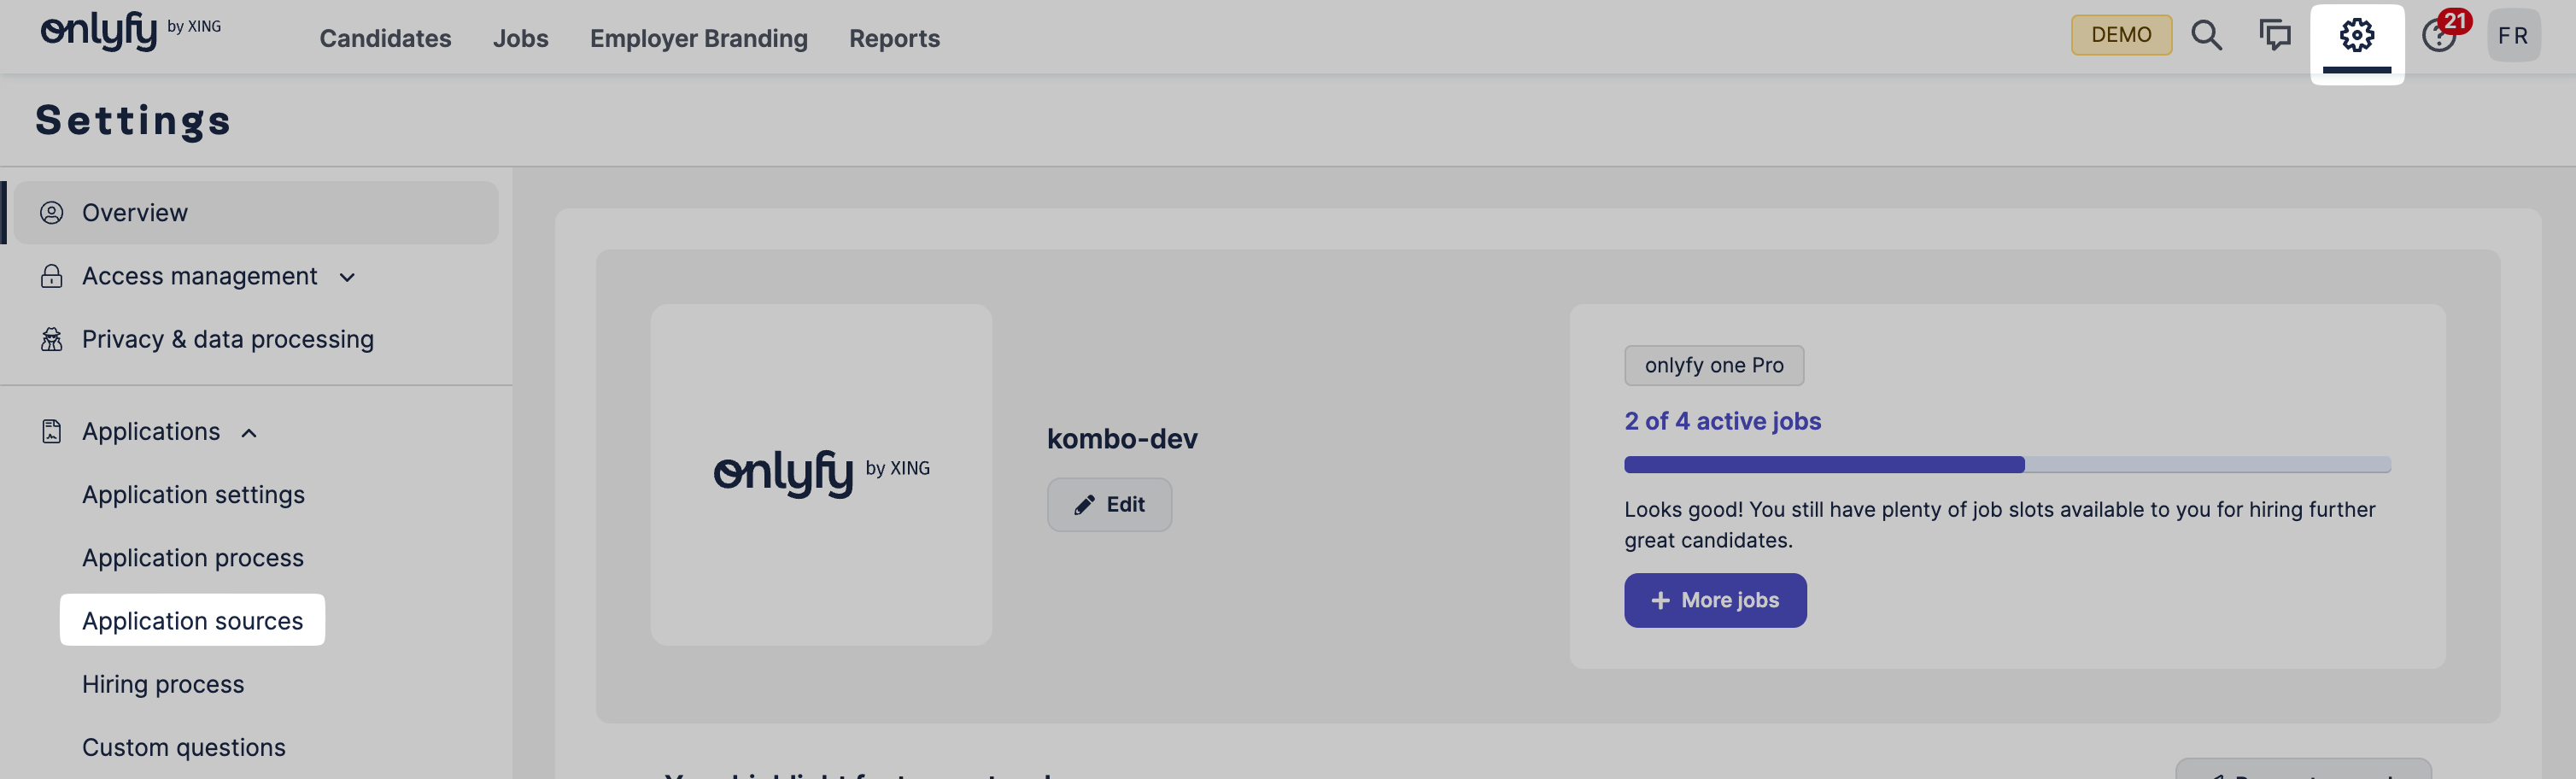The image size is (2576, 779).
Task: Click the active jobs progress bar
Action: point(2006,465)
